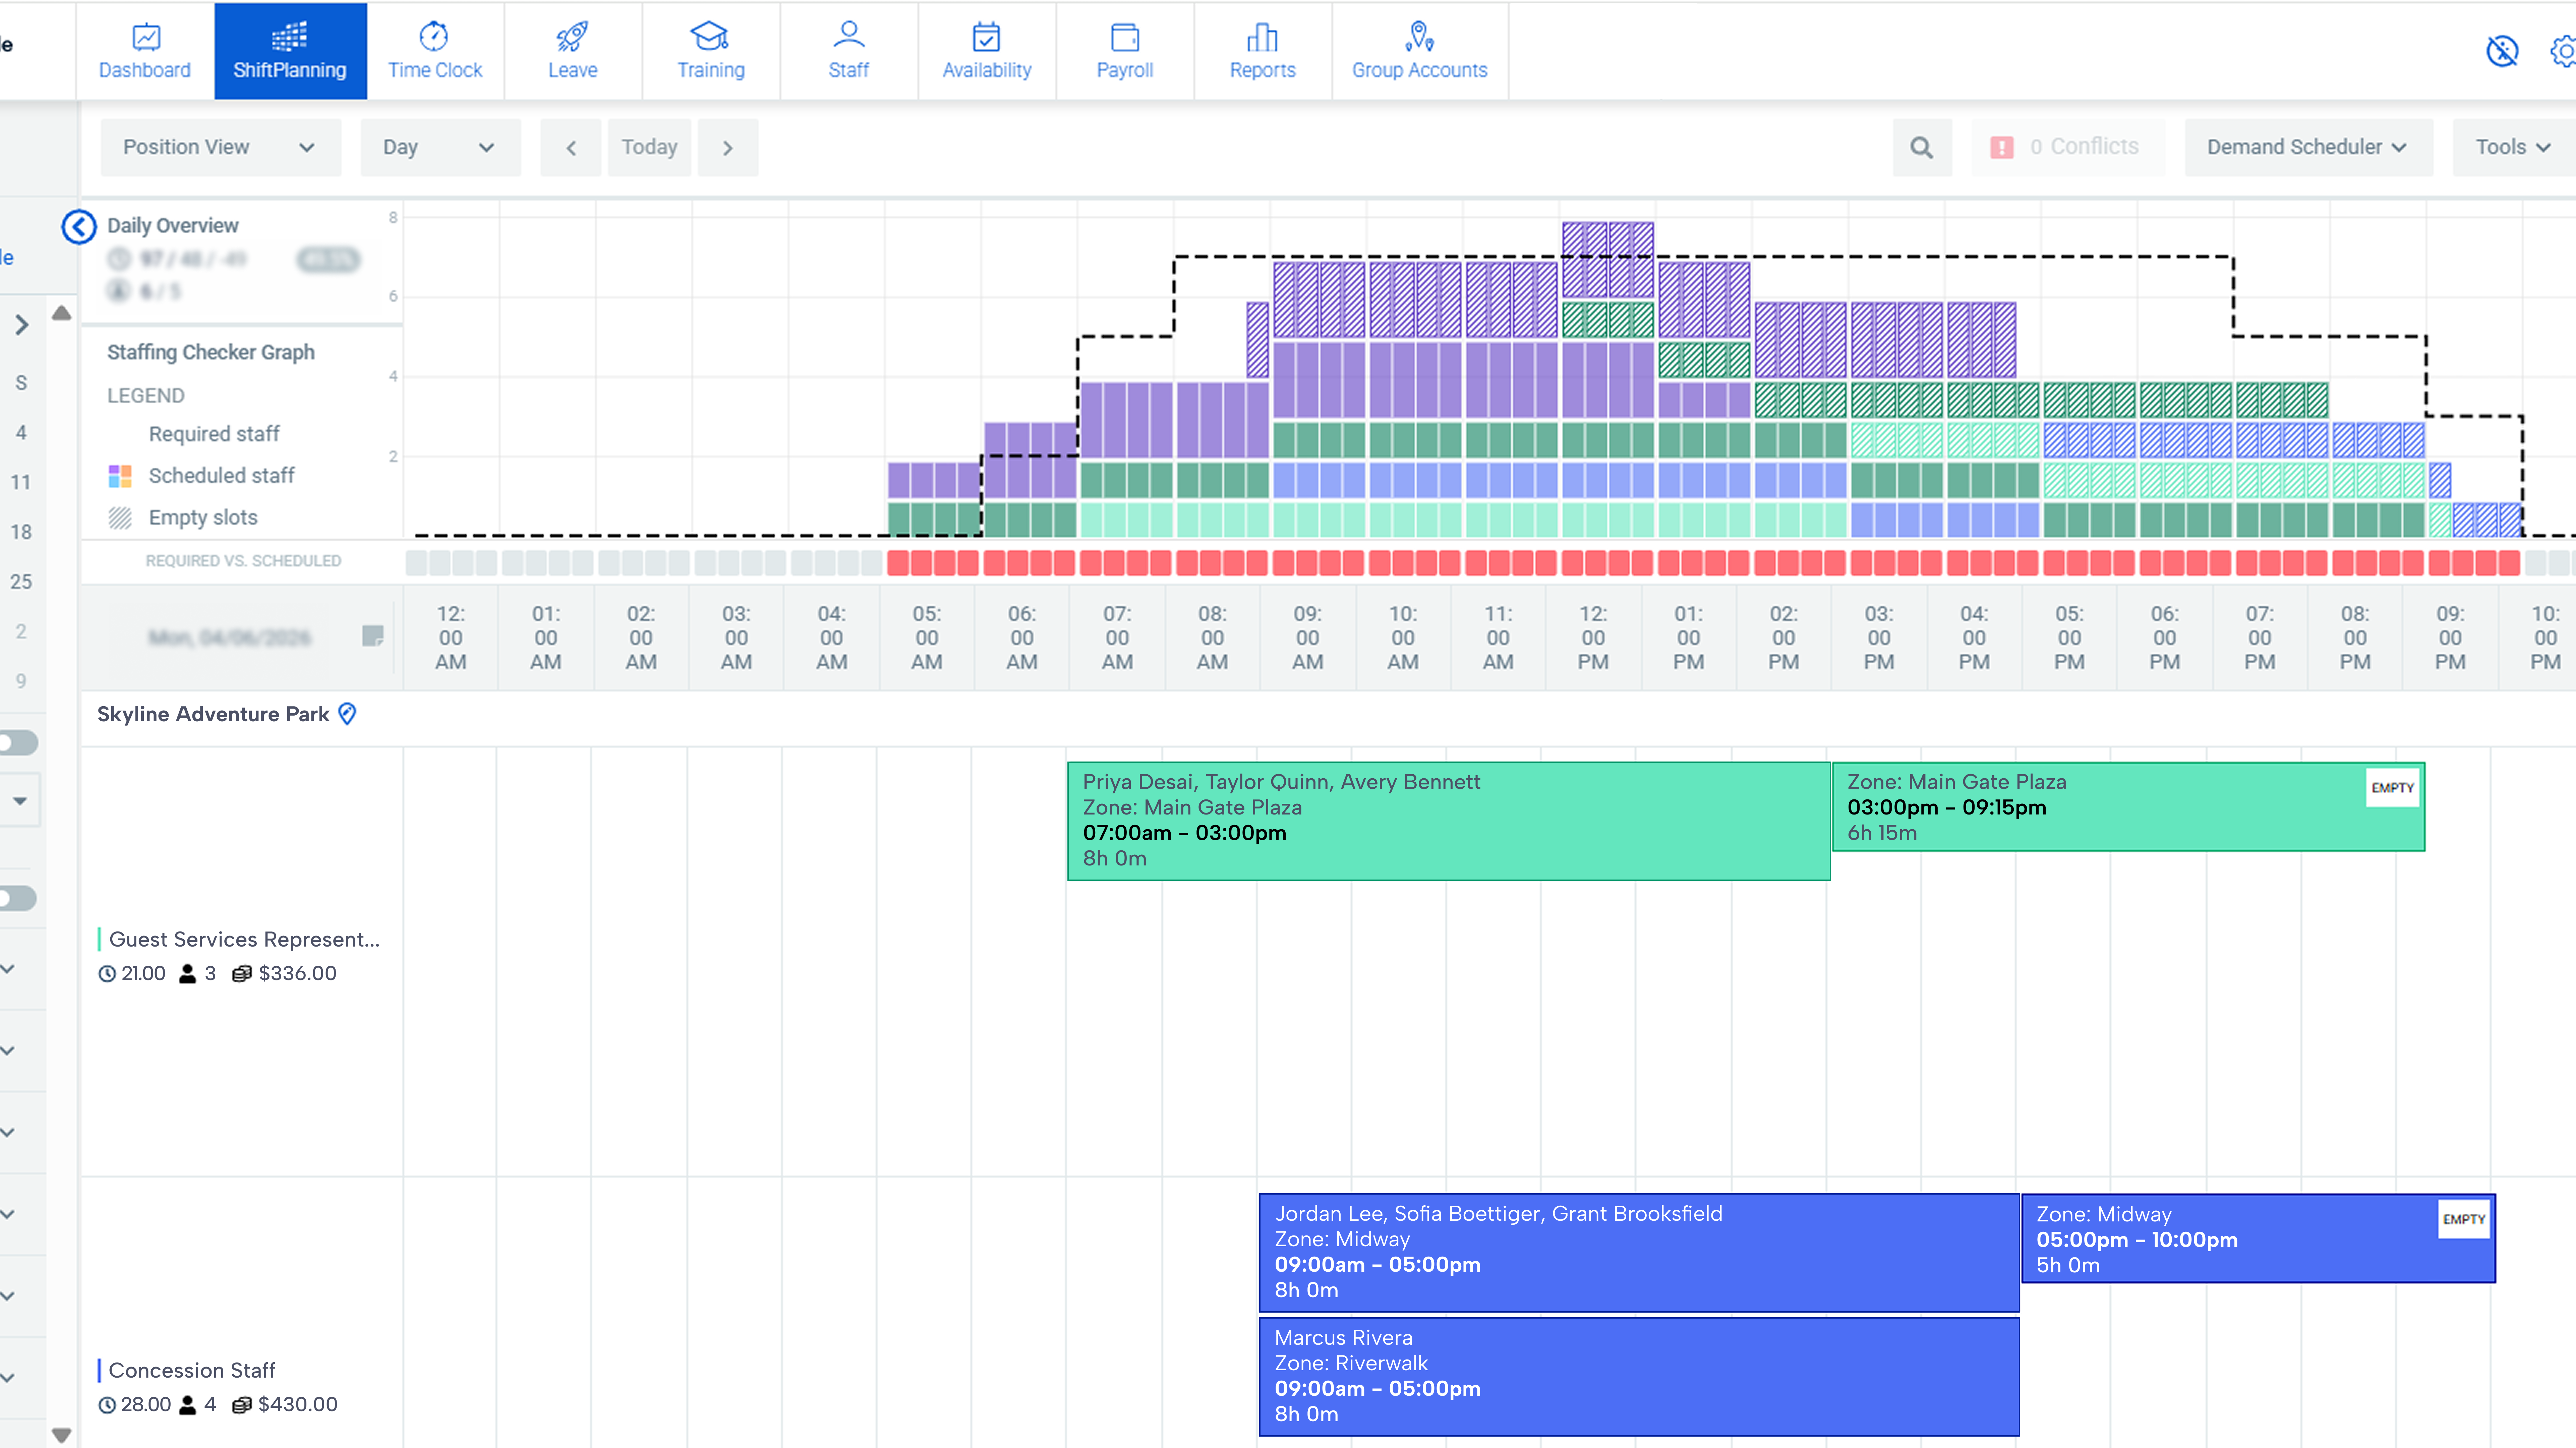This screenshot has height=1448, width=2576.
Task: Click the Scheduled staff color swatch
Action: pyautogui.click(x=120, y=476)
